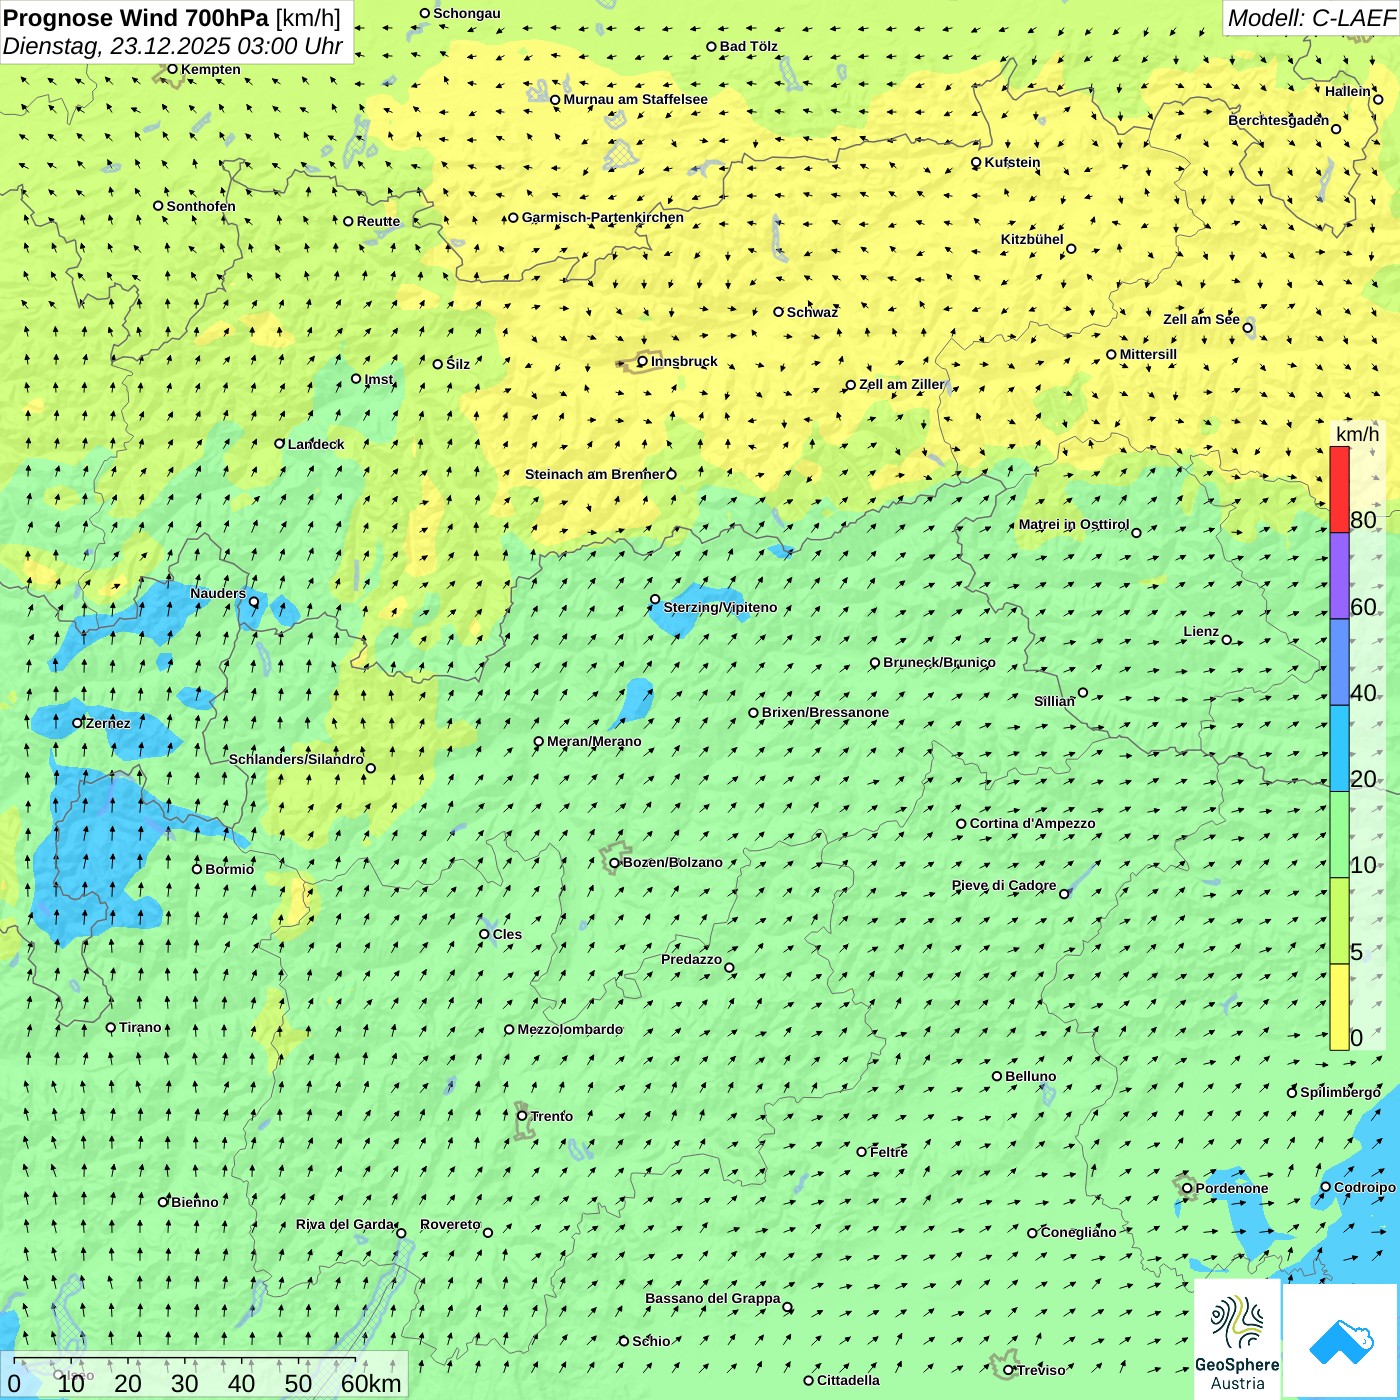This screenshot has width=1400, height=1400.
Task: Click the Zell am Ziller label
Action: pyautogui.click(x=902, y=384)
